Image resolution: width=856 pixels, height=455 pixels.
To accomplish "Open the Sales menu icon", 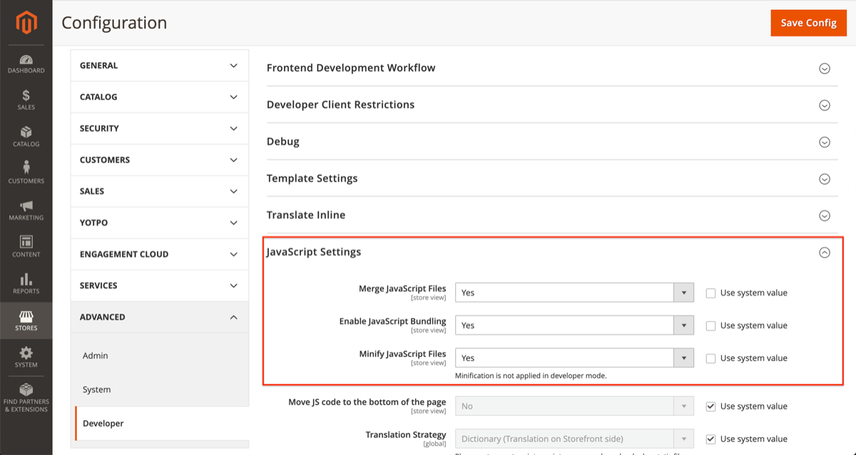I will tap(26, 100).
